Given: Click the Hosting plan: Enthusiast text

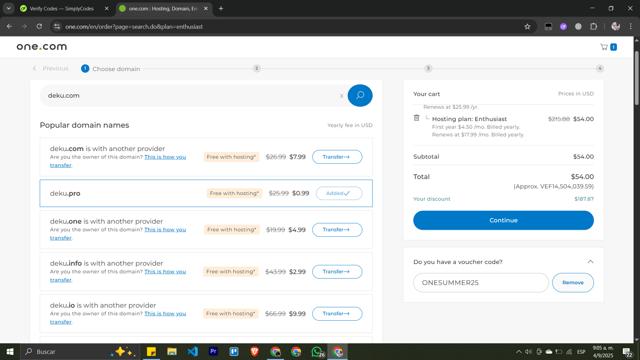Looking at the screenshot, I should click(469, 119).
